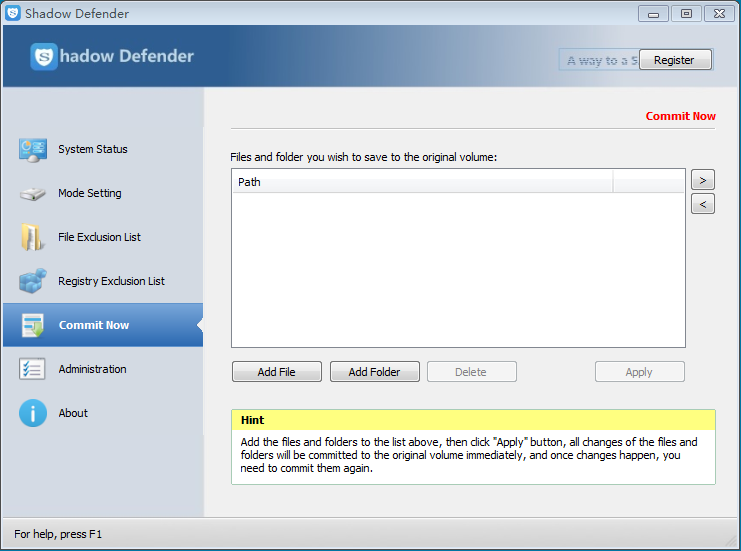
Task: Click the Registry Exclusion List cubes icon
Action: click(x=33, y=282)
